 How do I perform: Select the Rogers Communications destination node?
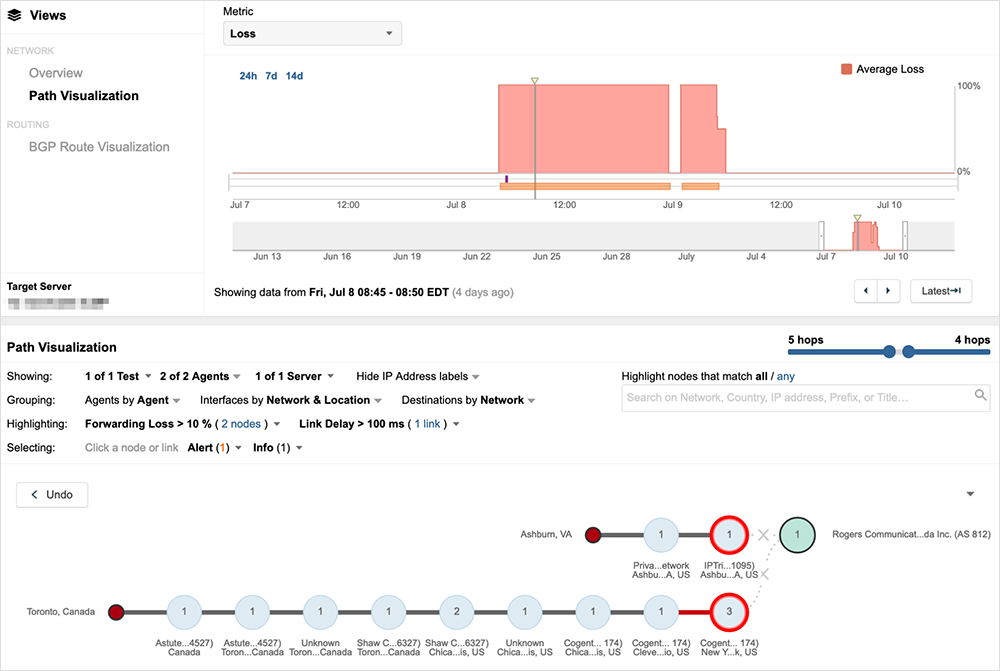(x=796, y=534)
